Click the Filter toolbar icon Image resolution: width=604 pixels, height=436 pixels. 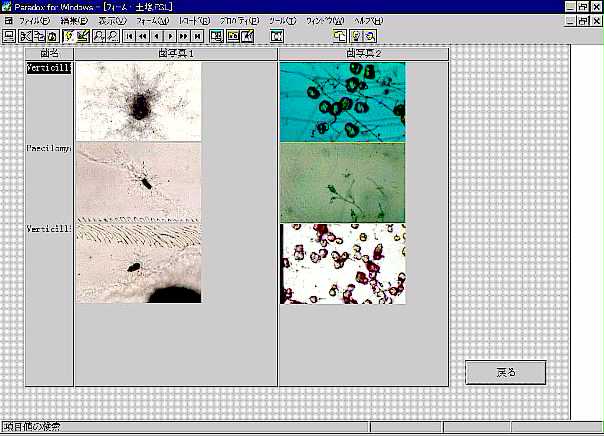click(x=216, y=36)
